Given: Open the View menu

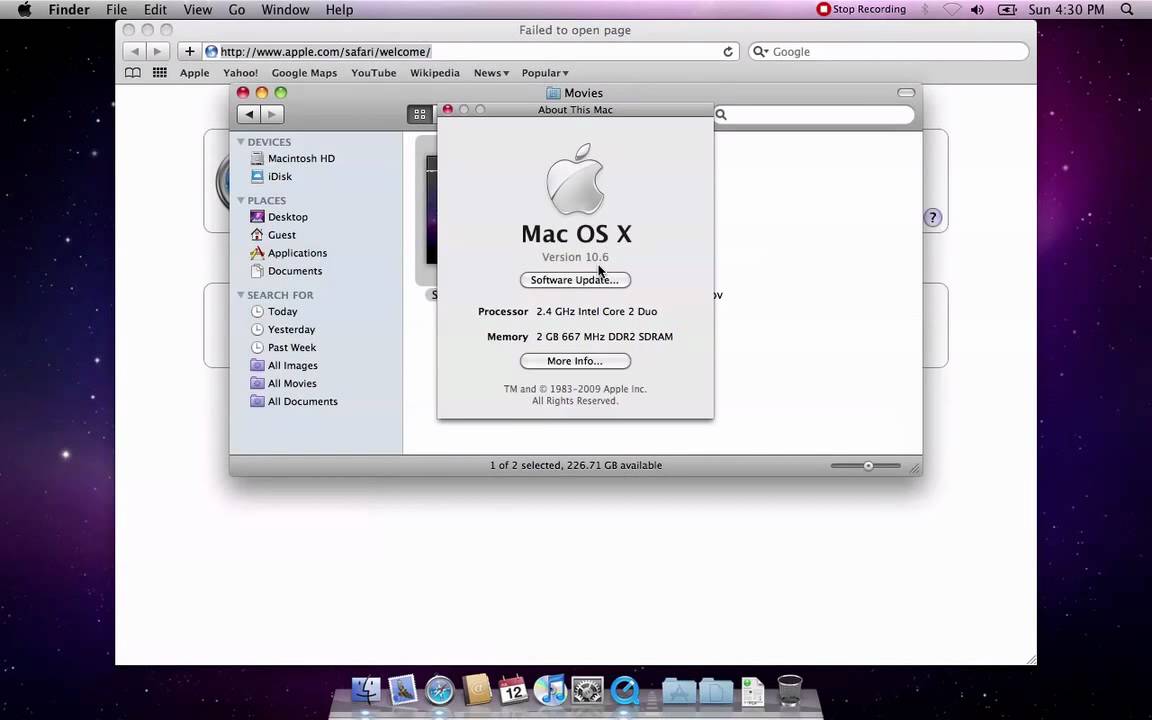Looking at the screenshot, I should tap(198, 10).
